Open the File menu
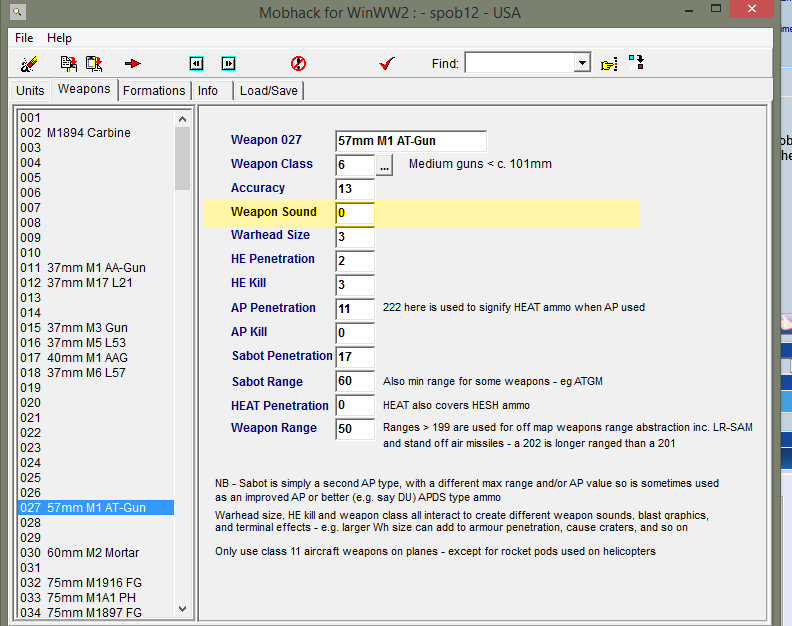The image size is (792, 626). (x=24, y=38)
